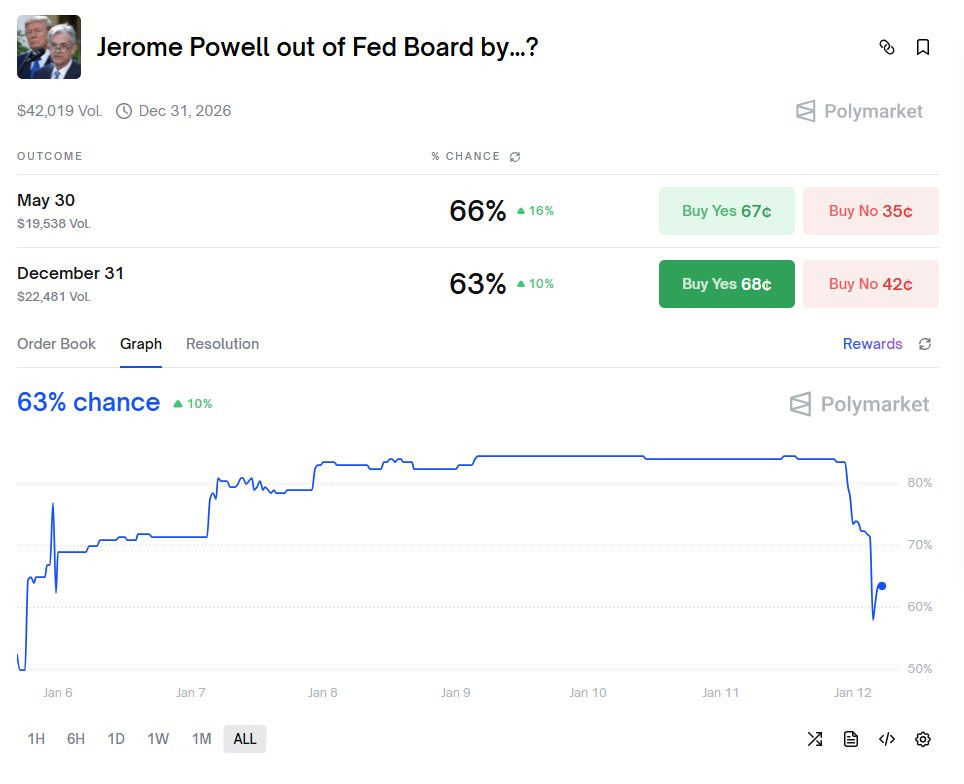Bookmark this Jerome Powell market
The height and width of the screenshot is (784, 964).
pos(923,47)
